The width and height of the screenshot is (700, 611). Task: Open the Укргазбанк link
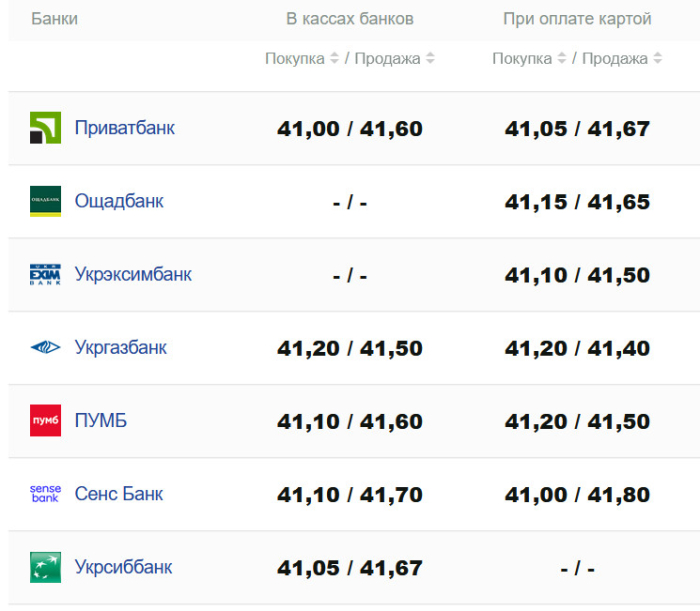121,348
